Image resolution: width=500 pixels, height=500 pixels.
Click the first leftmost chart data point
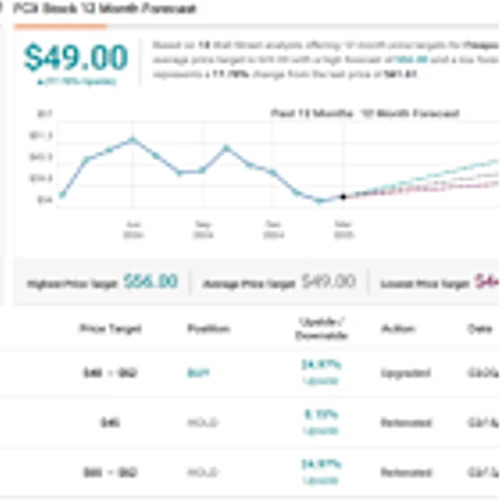click(62, 195)
